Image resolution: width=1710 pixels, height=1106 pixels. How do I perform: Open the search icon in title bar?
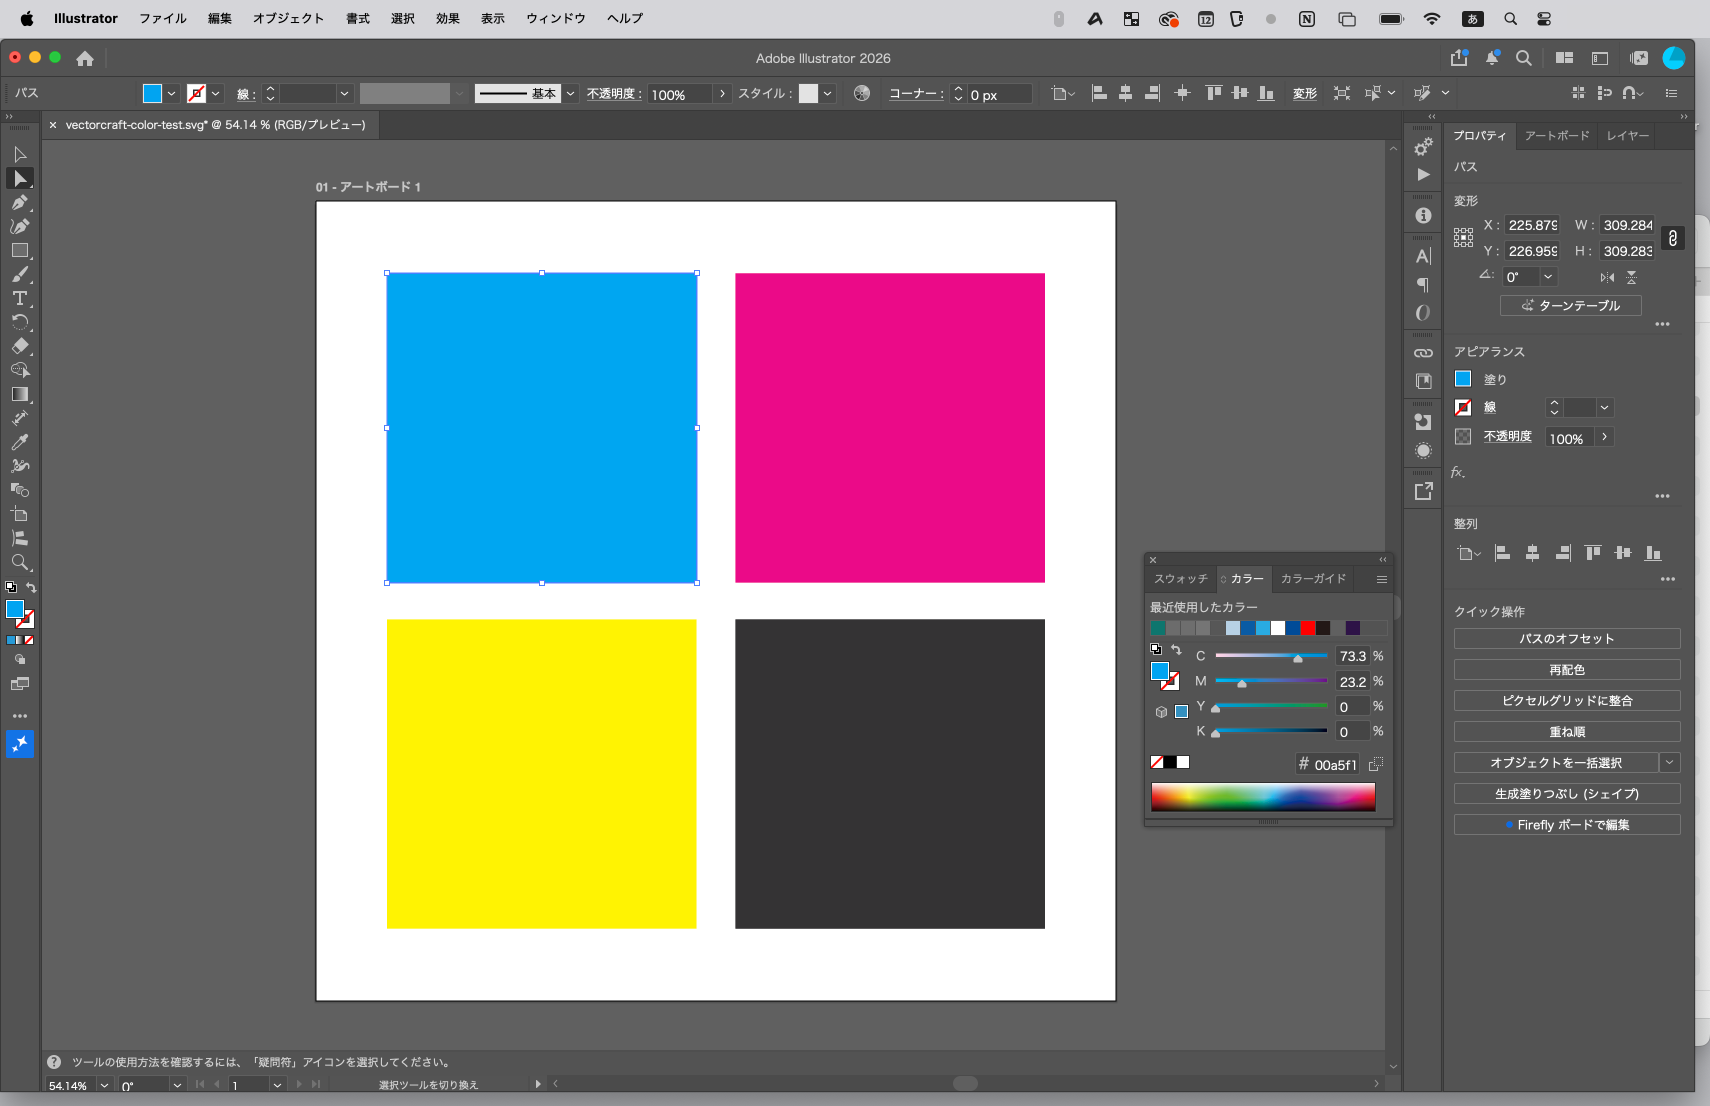[x=1524, y=58]
